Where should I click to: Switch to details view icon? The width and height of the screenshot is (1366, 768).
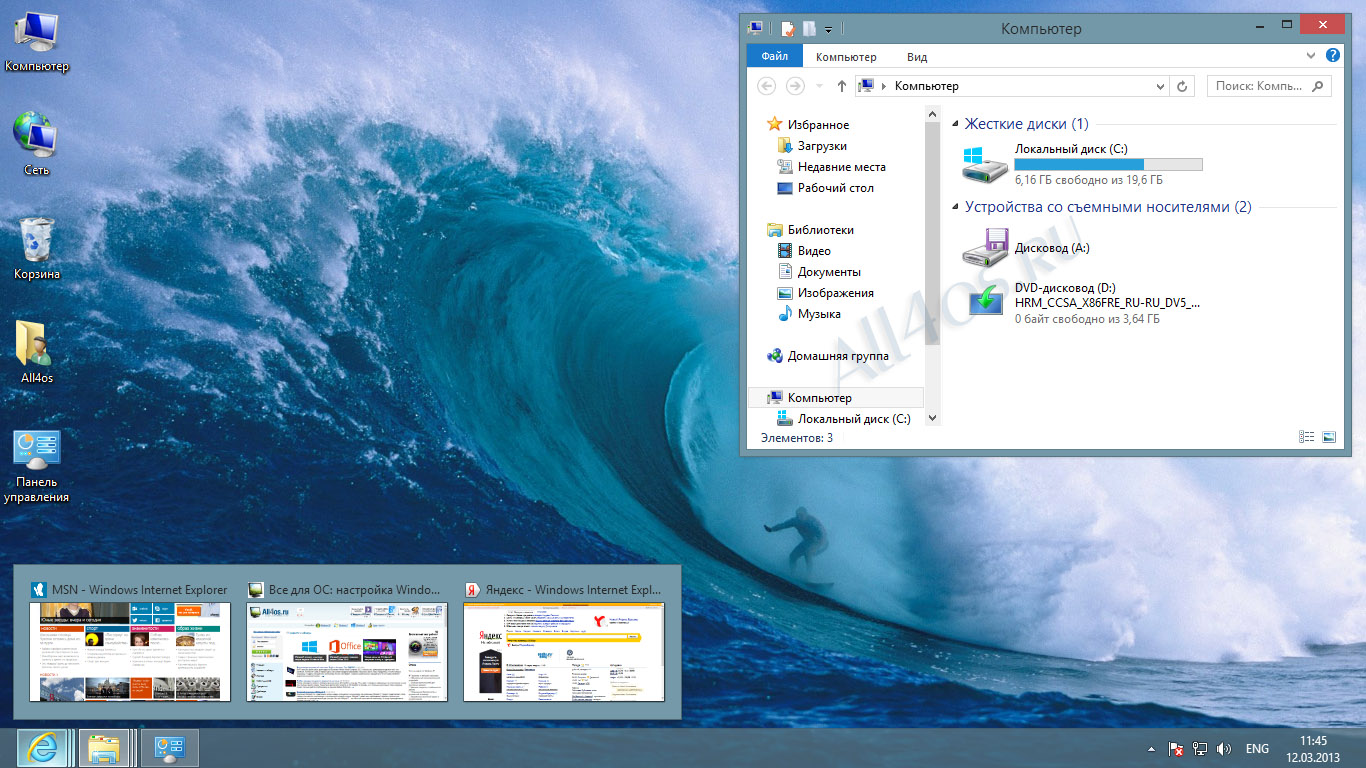[x=1306, y=437]
